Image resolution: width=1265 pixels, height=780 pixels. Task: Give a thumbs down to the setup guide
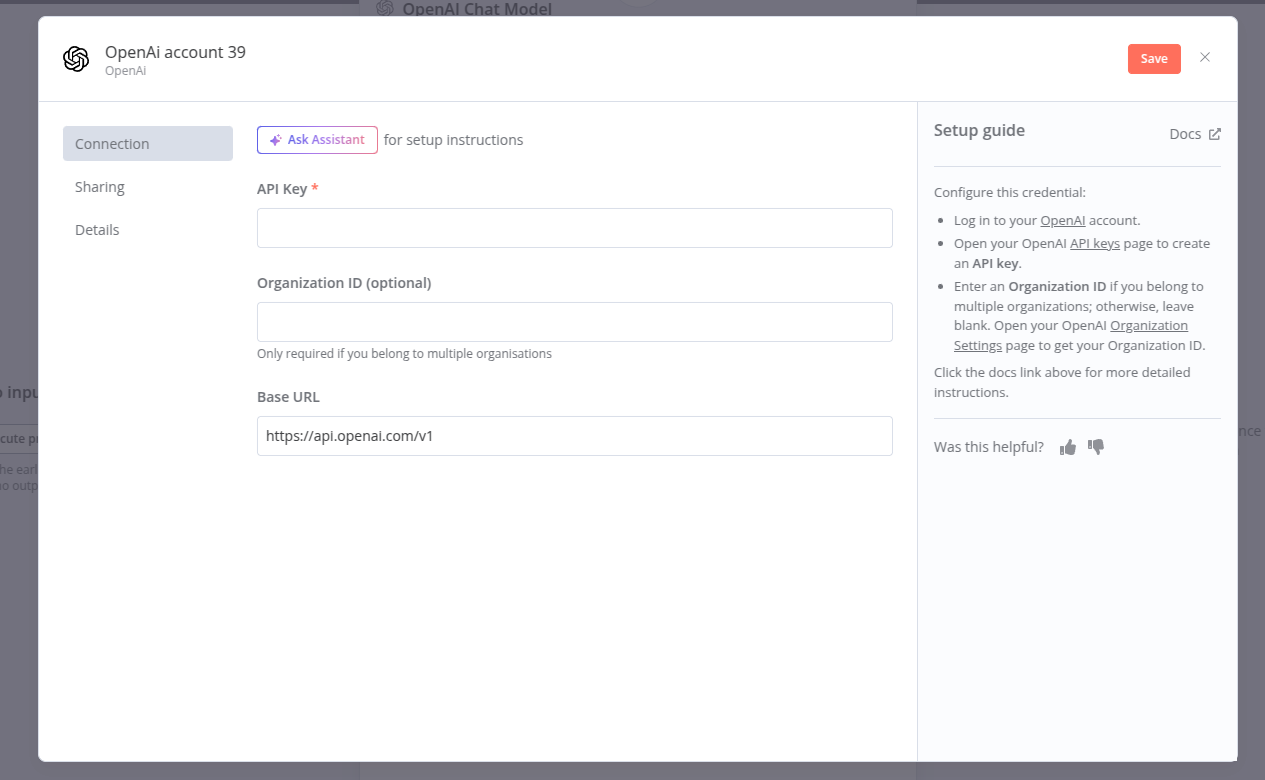pyautogui.click(x=1096, y=447)
